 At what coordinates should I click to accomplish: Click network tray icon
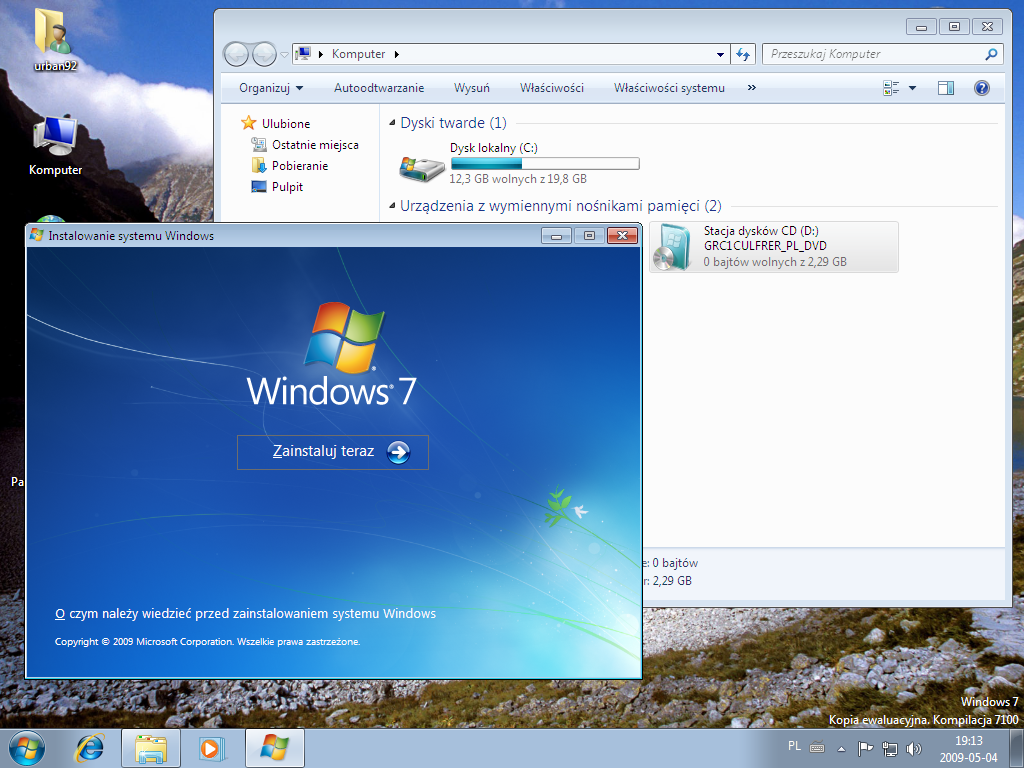(889, 748)
